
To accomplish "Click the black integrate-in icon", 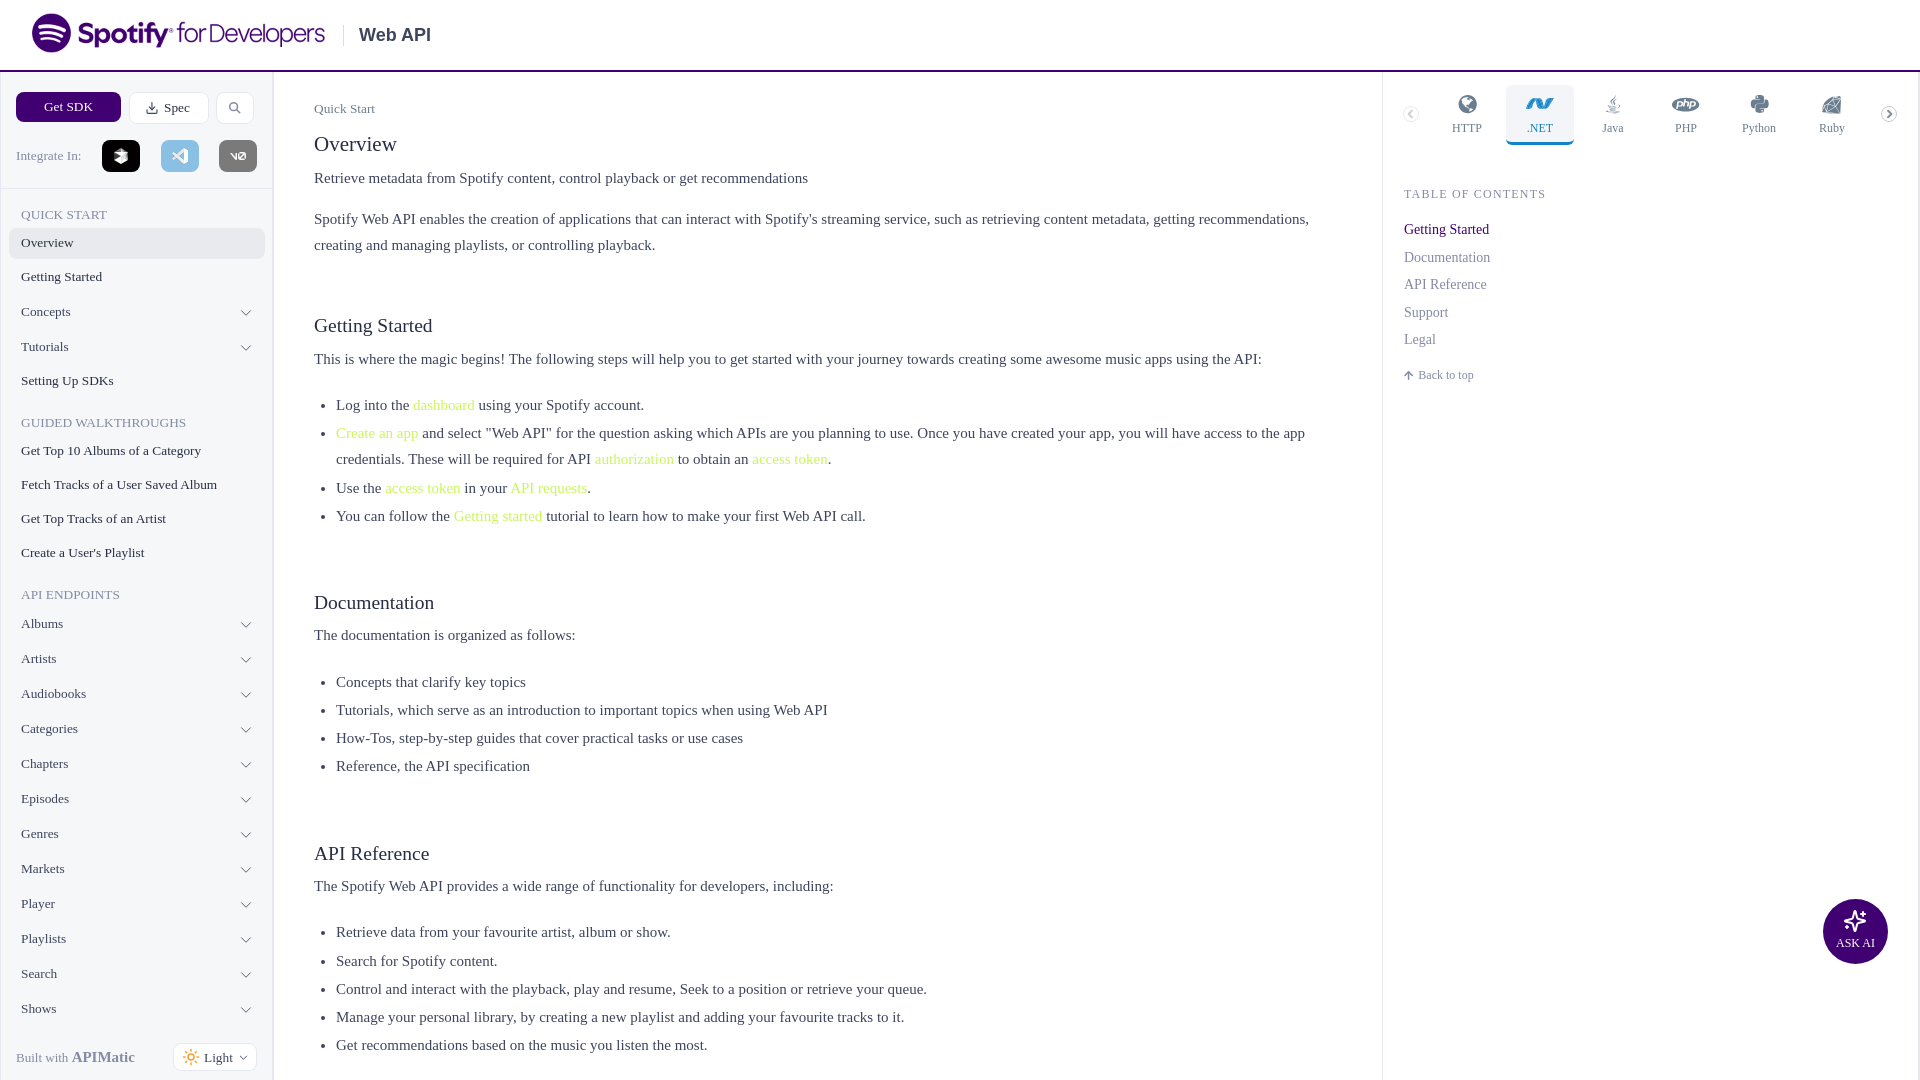I will [121, 156].
